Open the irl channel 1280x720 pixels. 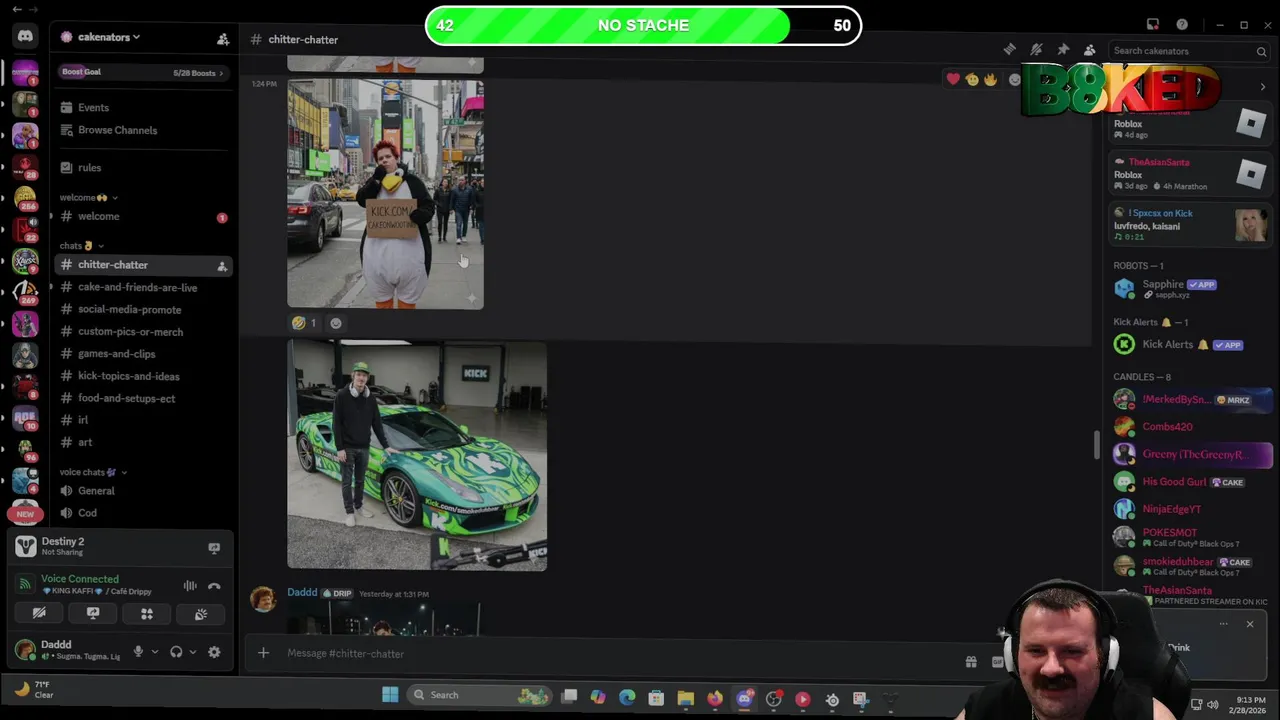83,421
